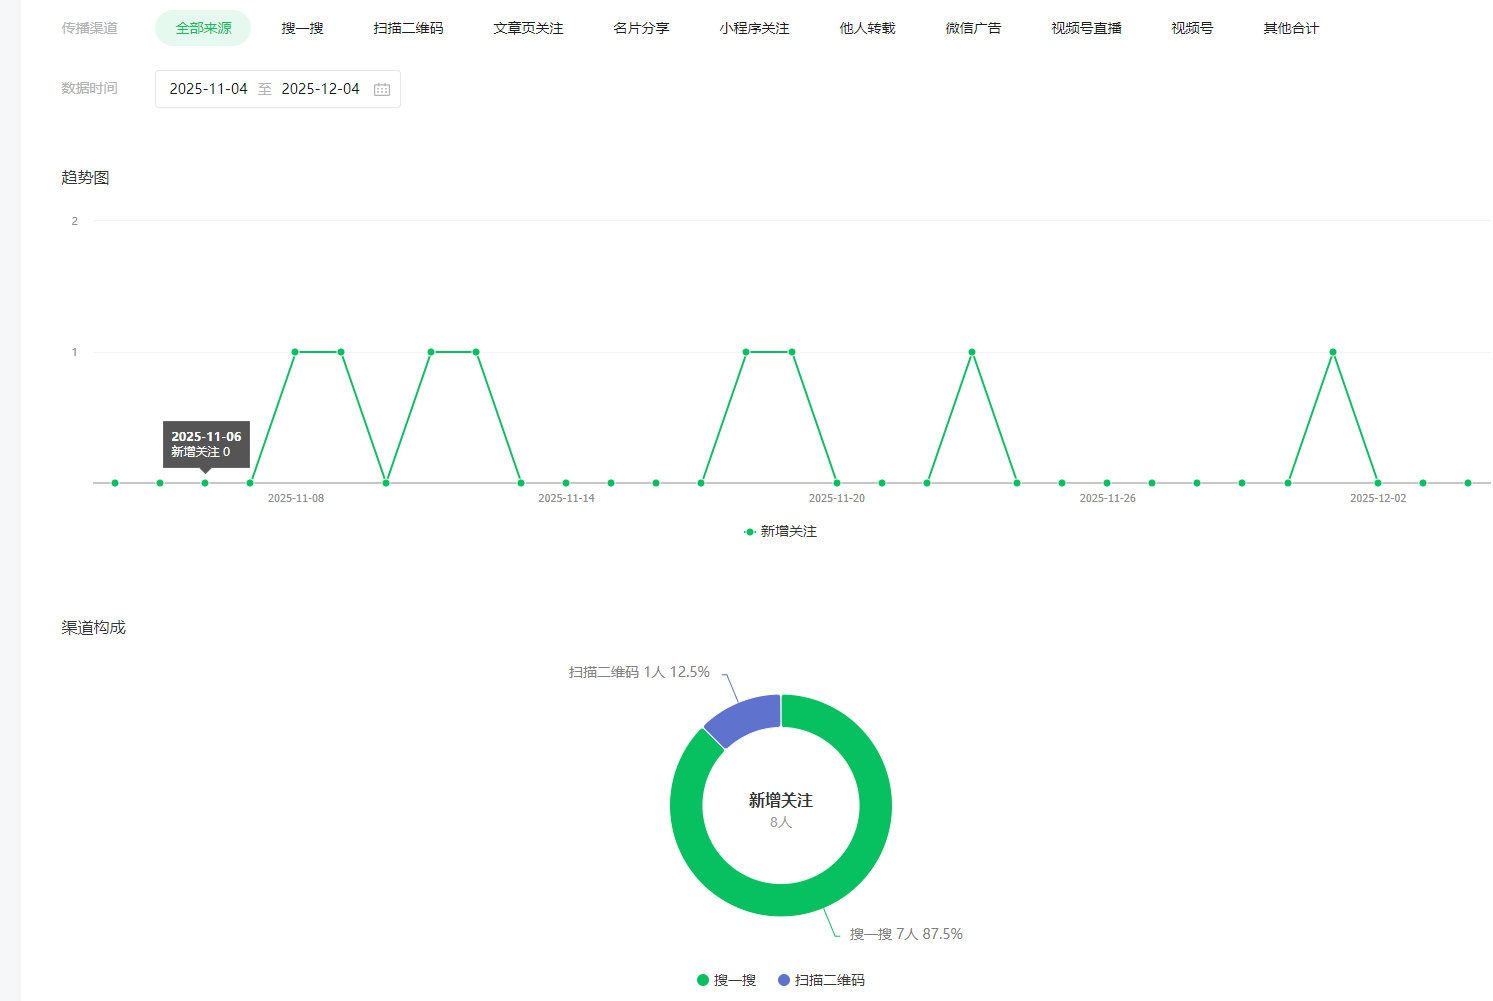Screen dimensions: 1493x1001
Task: Open the 小程序关注 channel data
Action: click(x=754, y=28)
